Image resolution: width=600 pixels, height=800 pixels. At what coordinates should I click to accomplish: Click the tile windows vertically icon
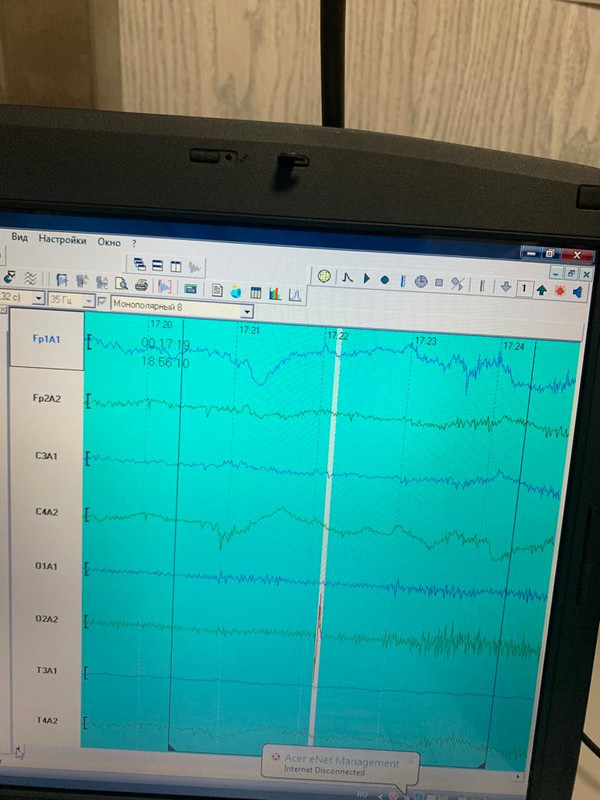click(176, 266)
